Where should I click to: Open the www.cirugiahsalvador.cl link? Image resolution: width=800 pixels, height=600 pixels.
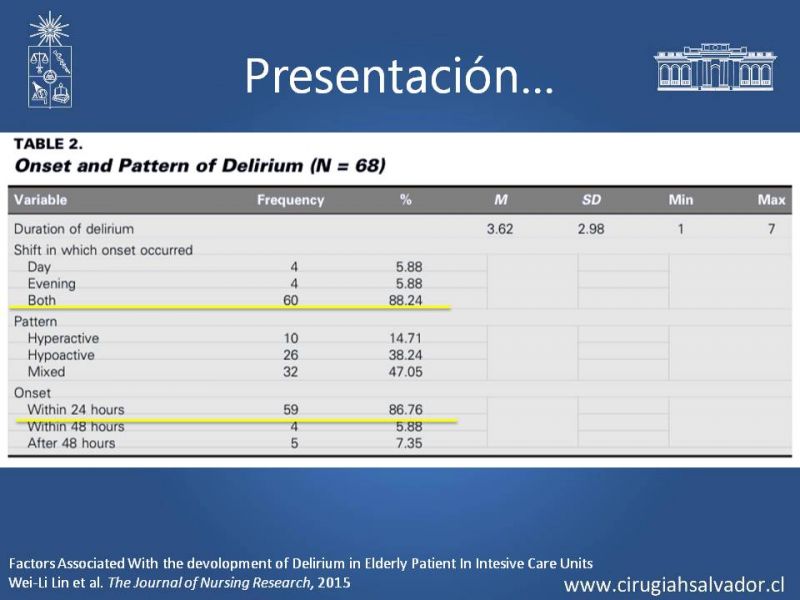point(674,585)
